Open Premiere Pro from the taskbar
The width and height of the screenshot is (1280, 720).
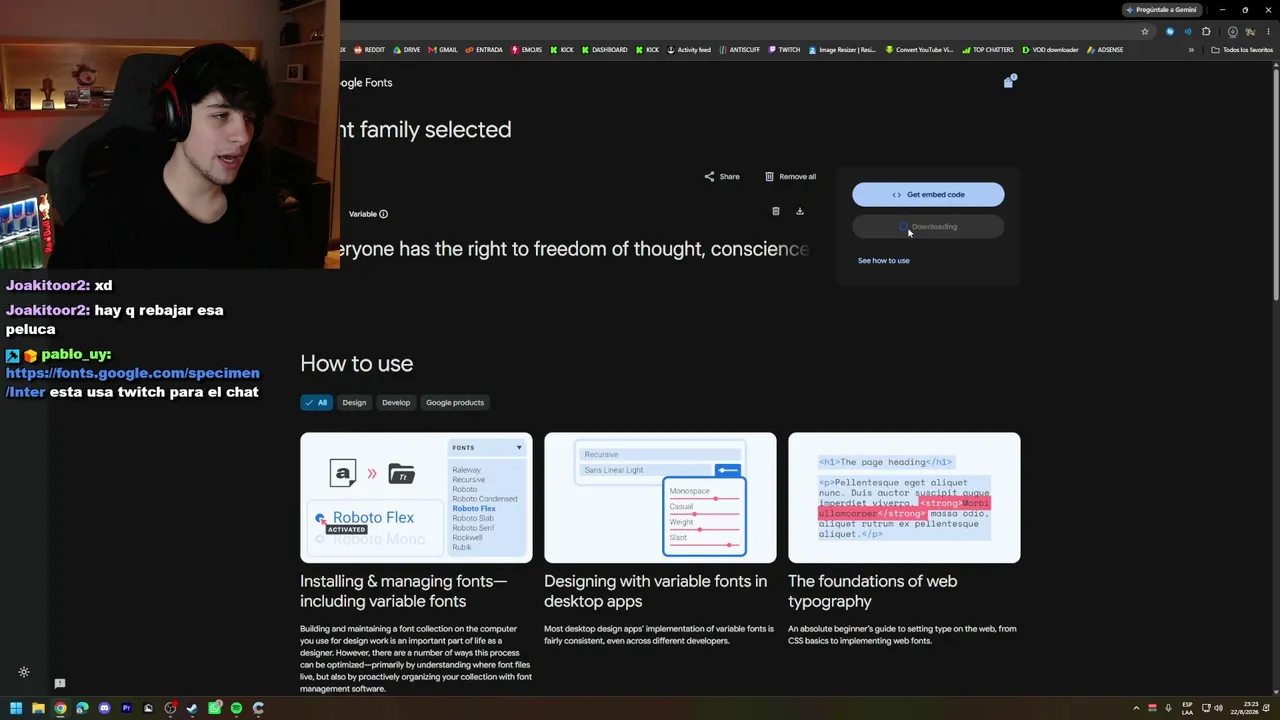126,708
